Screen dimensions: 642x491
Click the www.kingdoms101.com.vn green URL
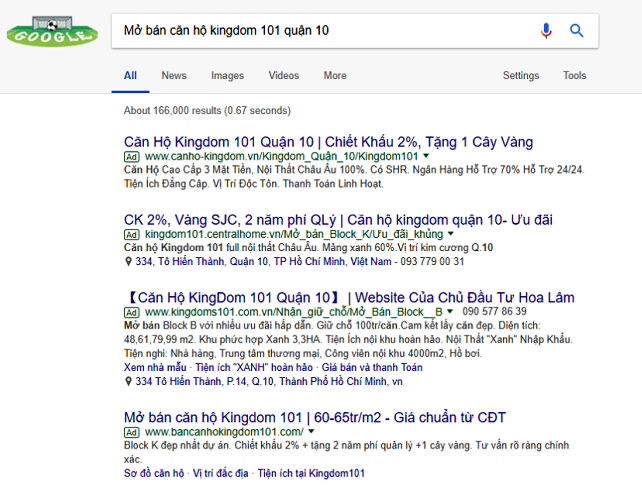[x=294, y=312]
